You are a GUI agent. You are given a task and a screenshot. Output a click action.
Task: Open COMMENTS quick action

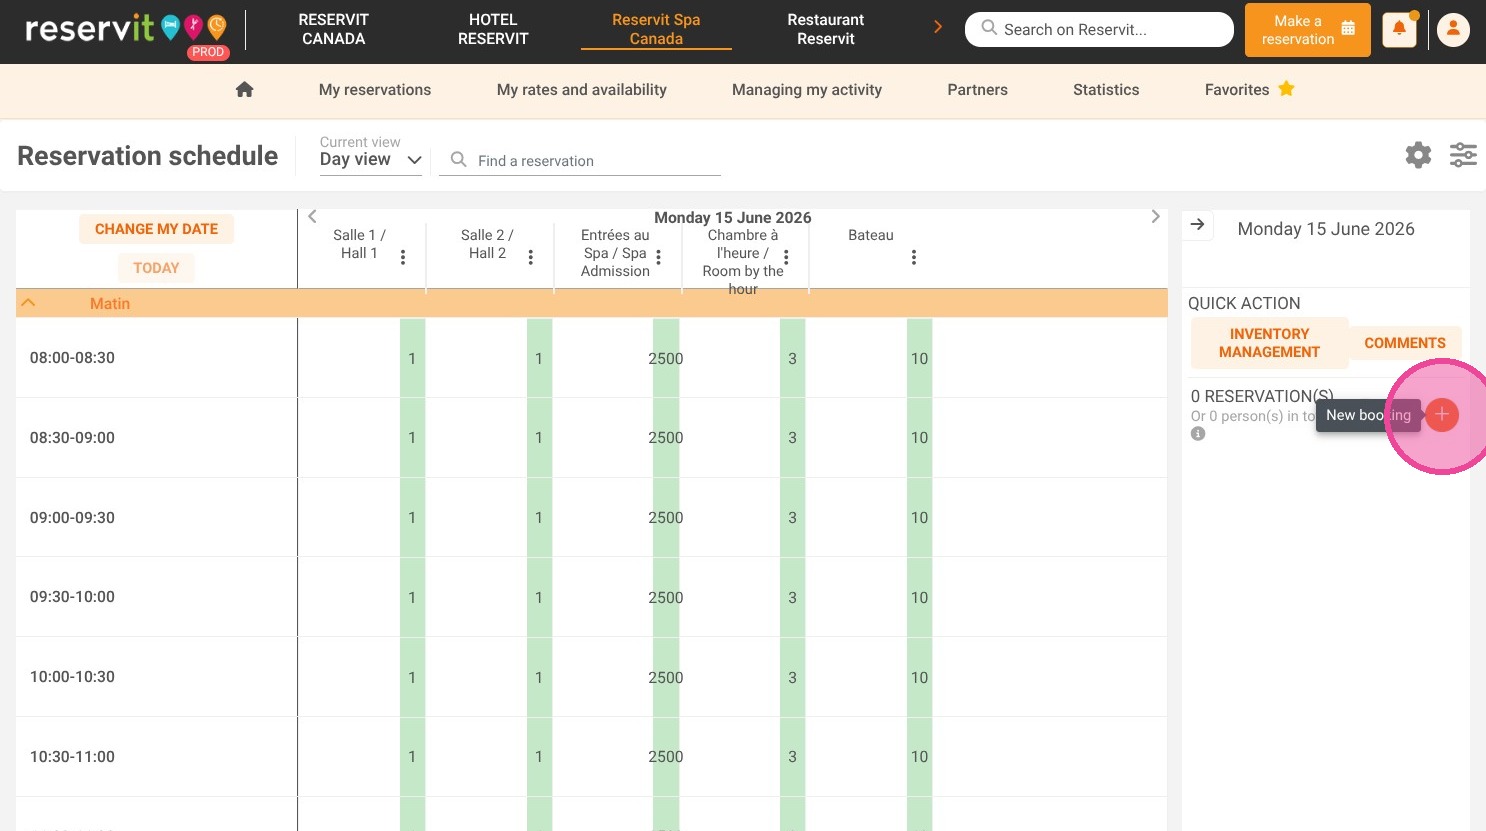pos(1405,343)
